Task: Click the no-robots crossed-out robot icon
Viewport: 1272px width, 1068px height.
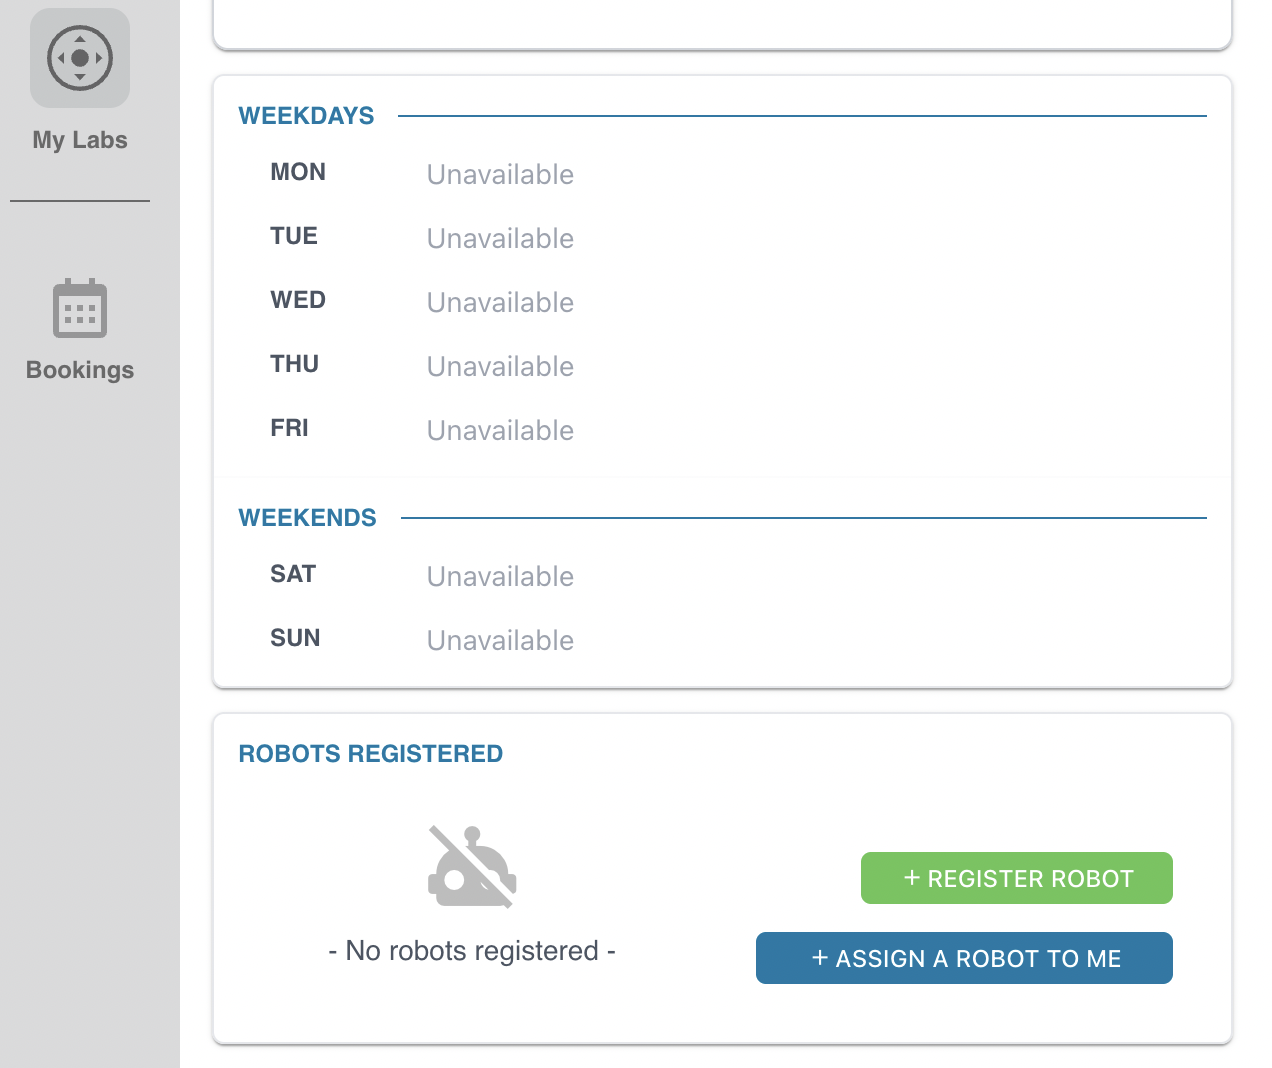Action: [472, 867]
